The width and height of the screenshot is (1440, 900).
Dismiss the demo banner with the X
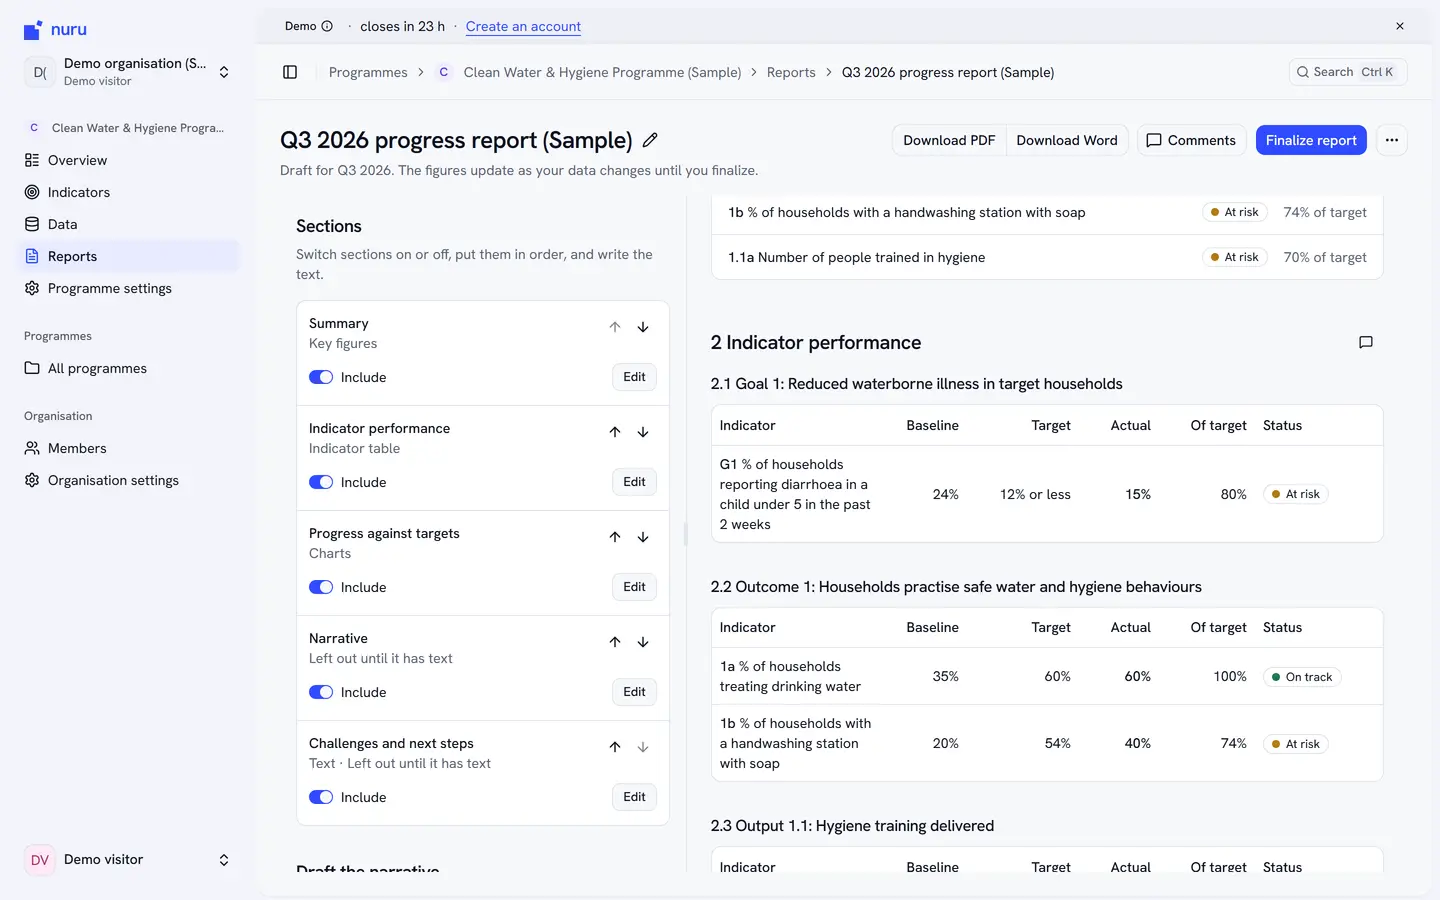coord(1400,26)
